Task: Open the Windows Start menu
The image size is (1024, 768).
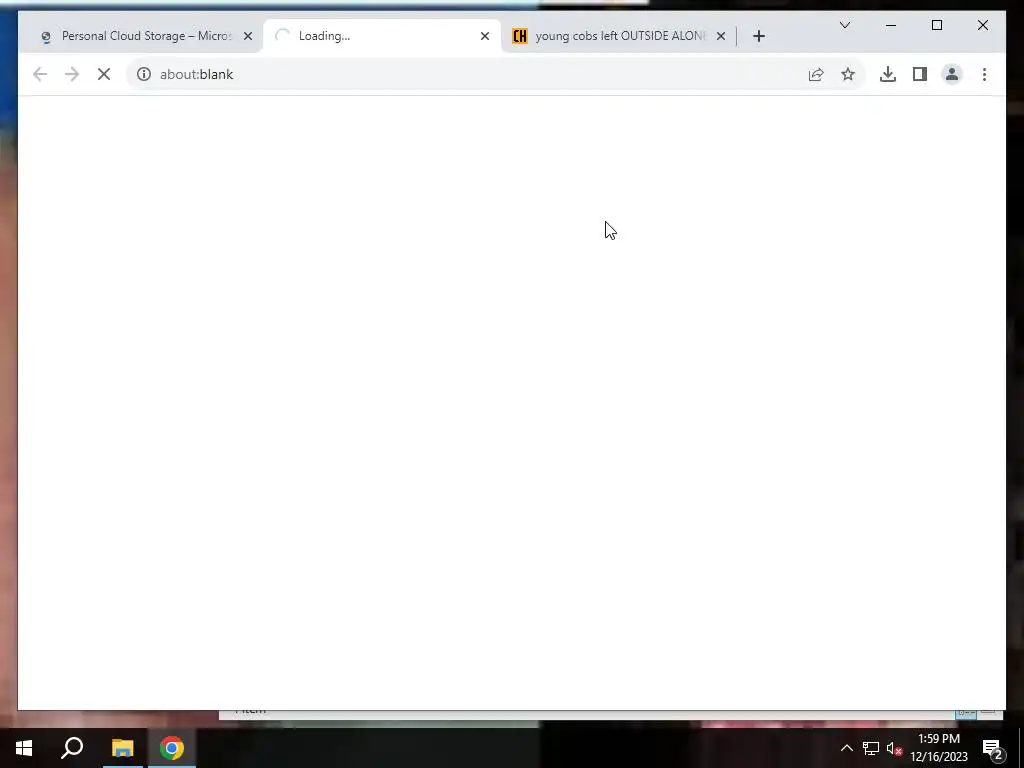Action: tap(24, 748)
